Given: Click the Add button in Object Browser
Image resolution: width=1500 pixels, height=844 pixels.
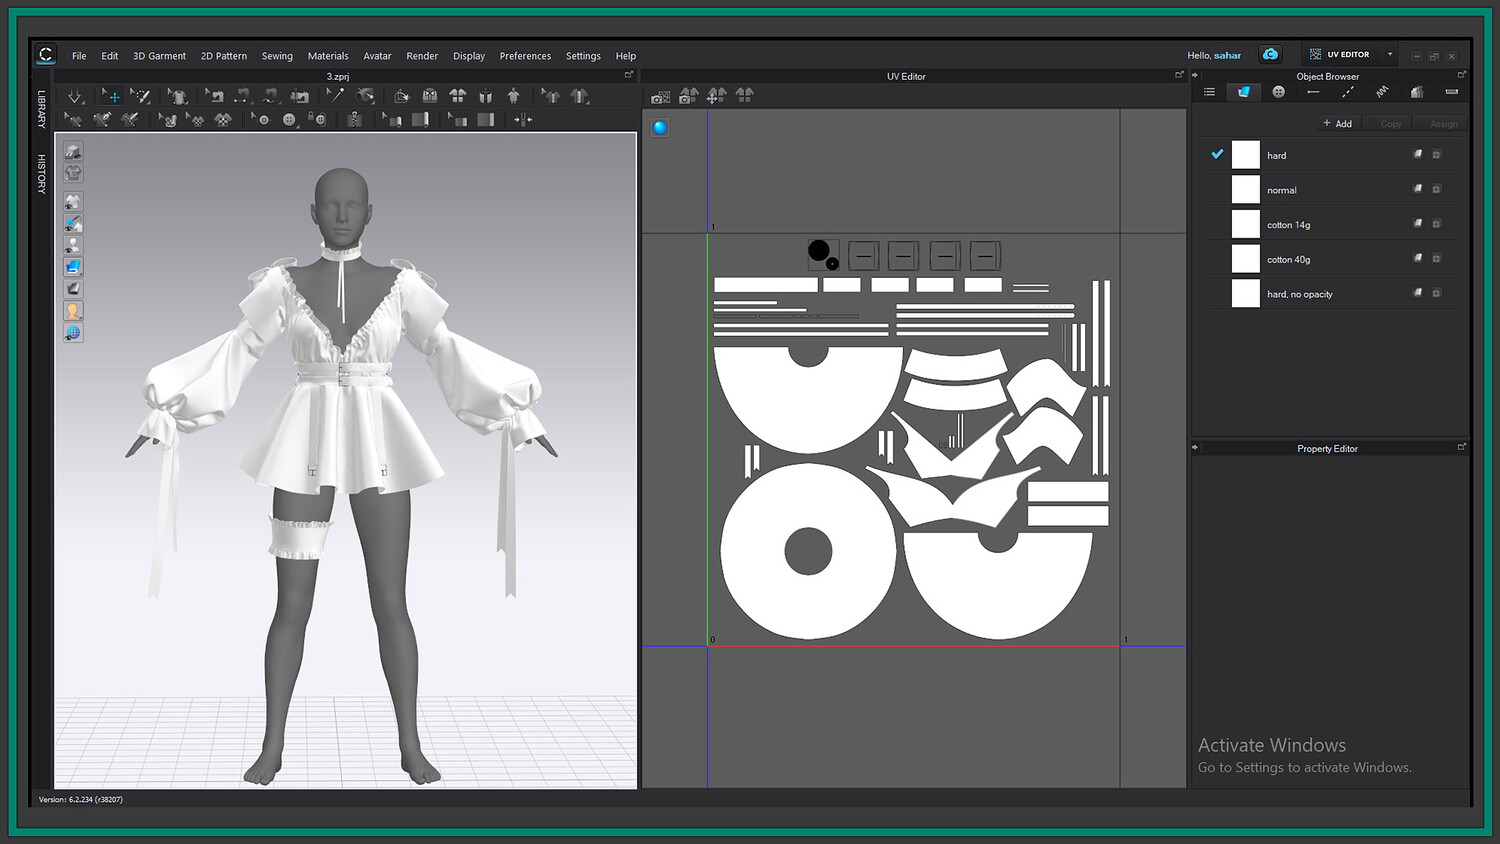Looking at the screenshot, I should pyautogui.click(x=1337, y=124).
